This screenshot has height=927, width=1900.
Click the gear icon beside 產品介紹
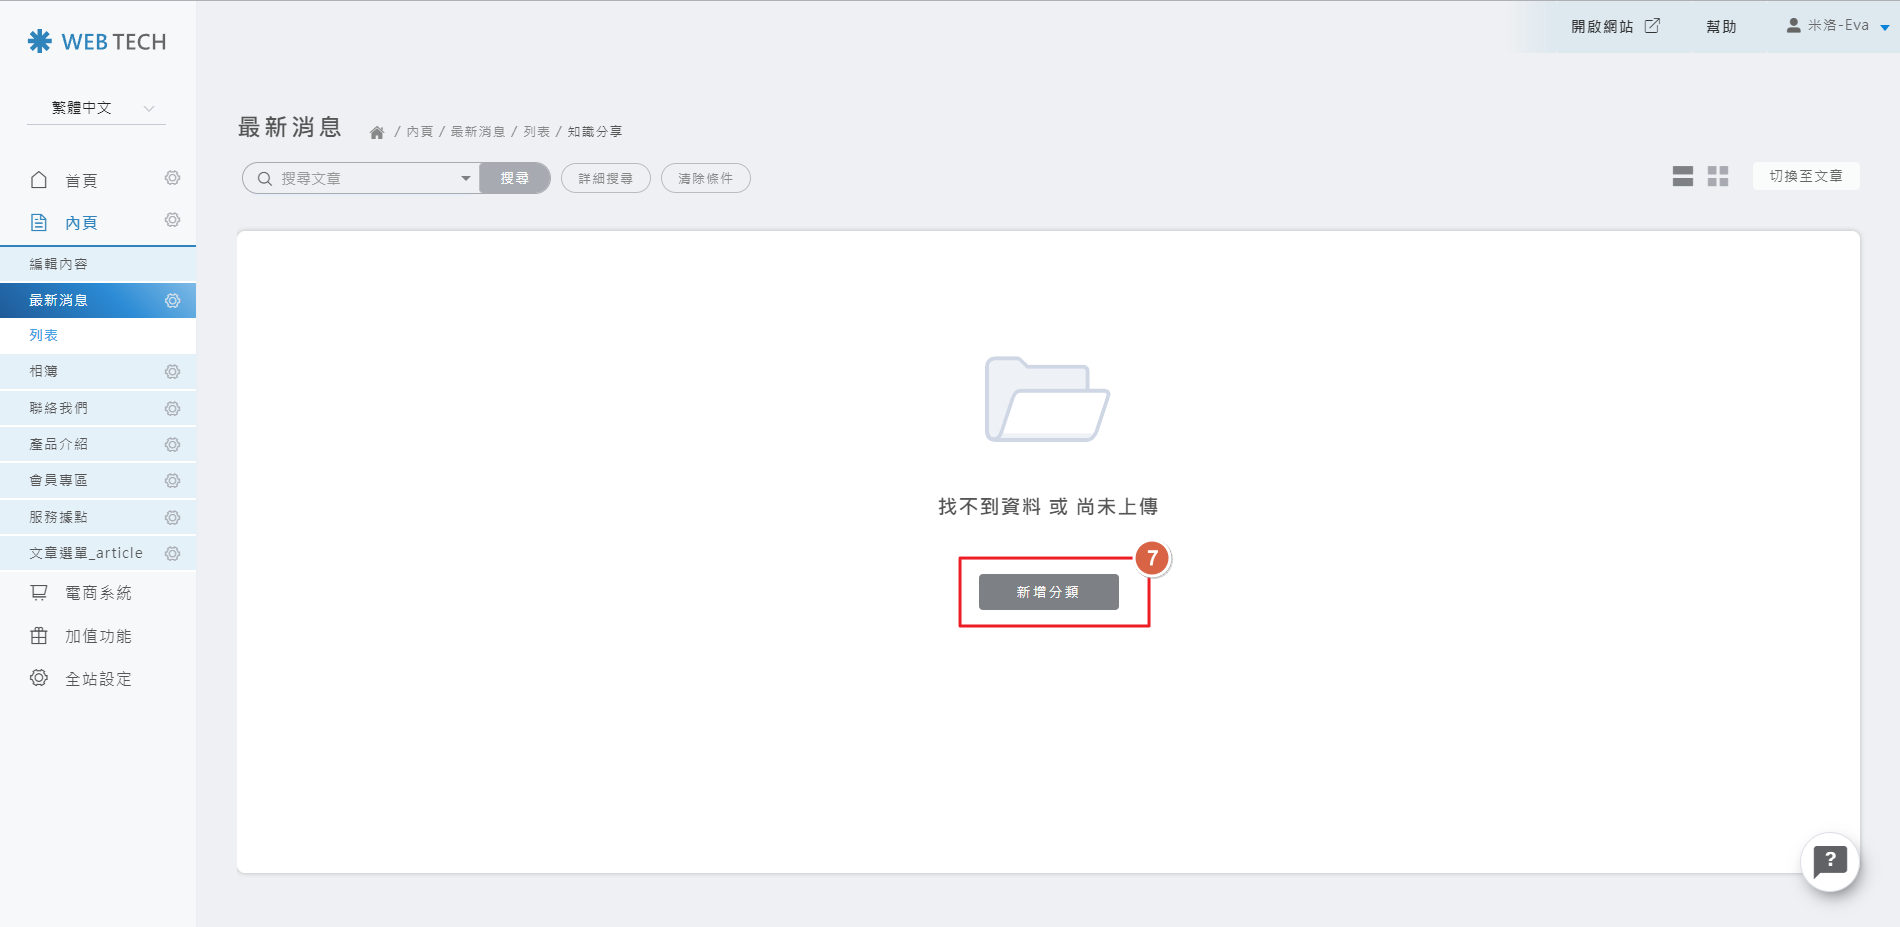pos(172,445)
